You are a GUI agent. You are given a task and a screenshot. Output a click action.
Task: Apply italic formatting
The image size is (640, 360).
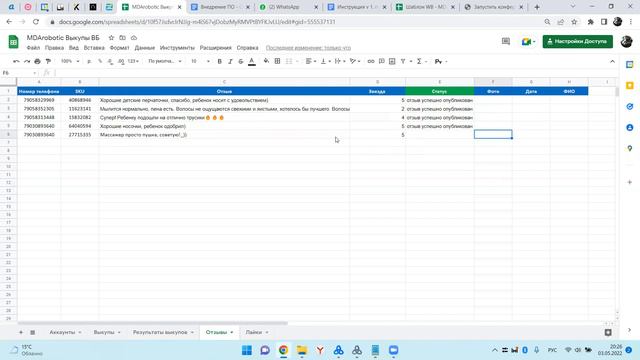point(230,61)
